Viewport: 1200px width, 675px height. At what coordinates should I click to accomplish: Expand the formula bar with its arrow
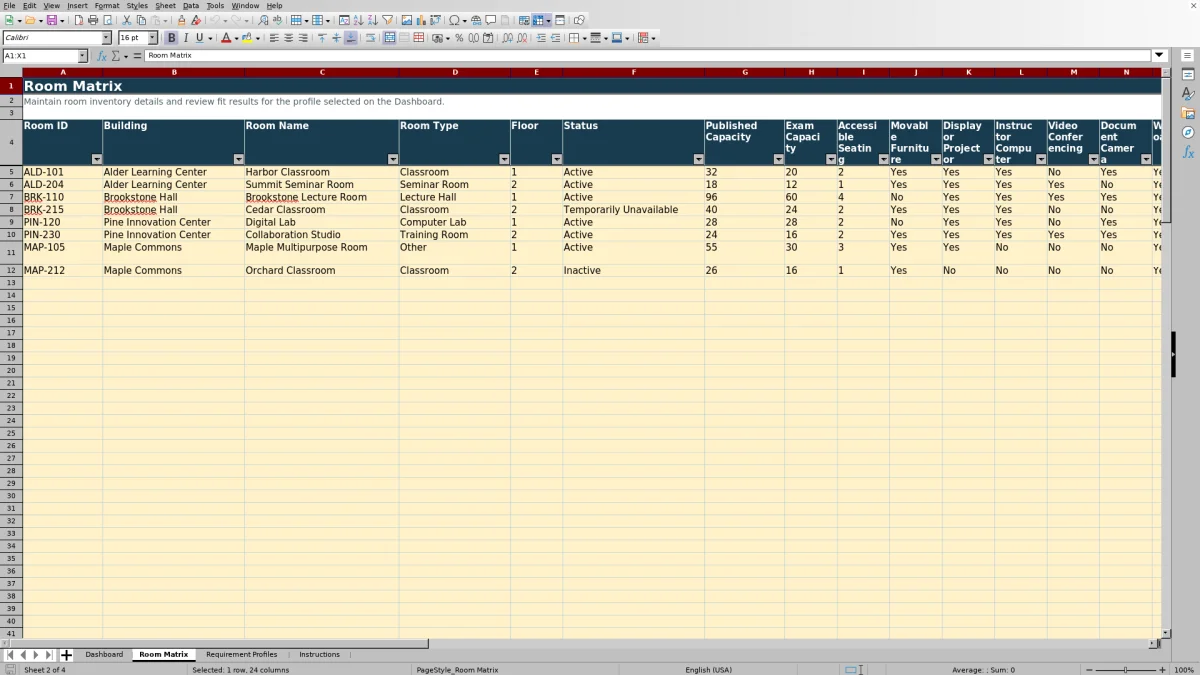tap(1160, 56)
